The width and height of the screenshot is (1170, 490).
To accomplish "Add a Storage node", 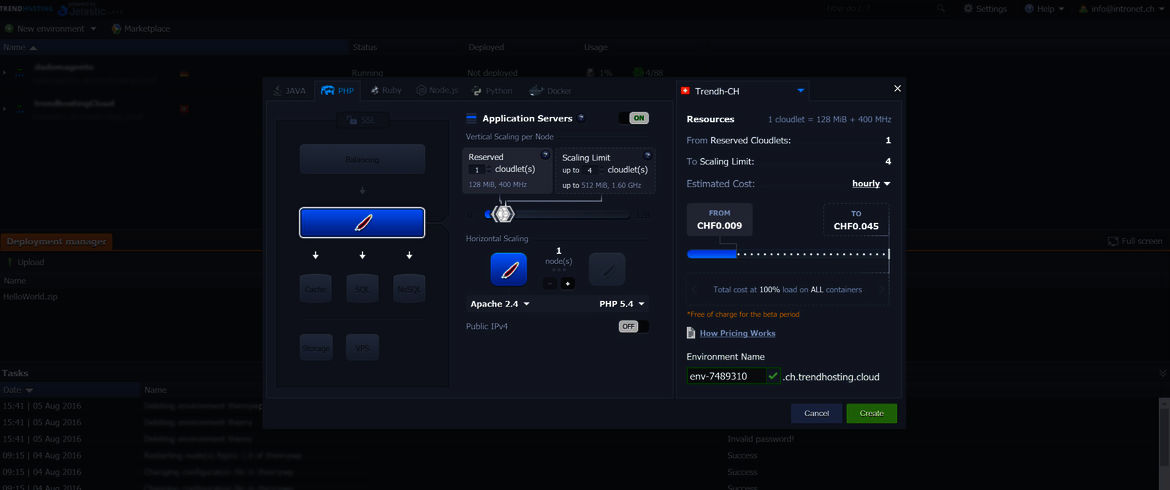I will point(316,348).
